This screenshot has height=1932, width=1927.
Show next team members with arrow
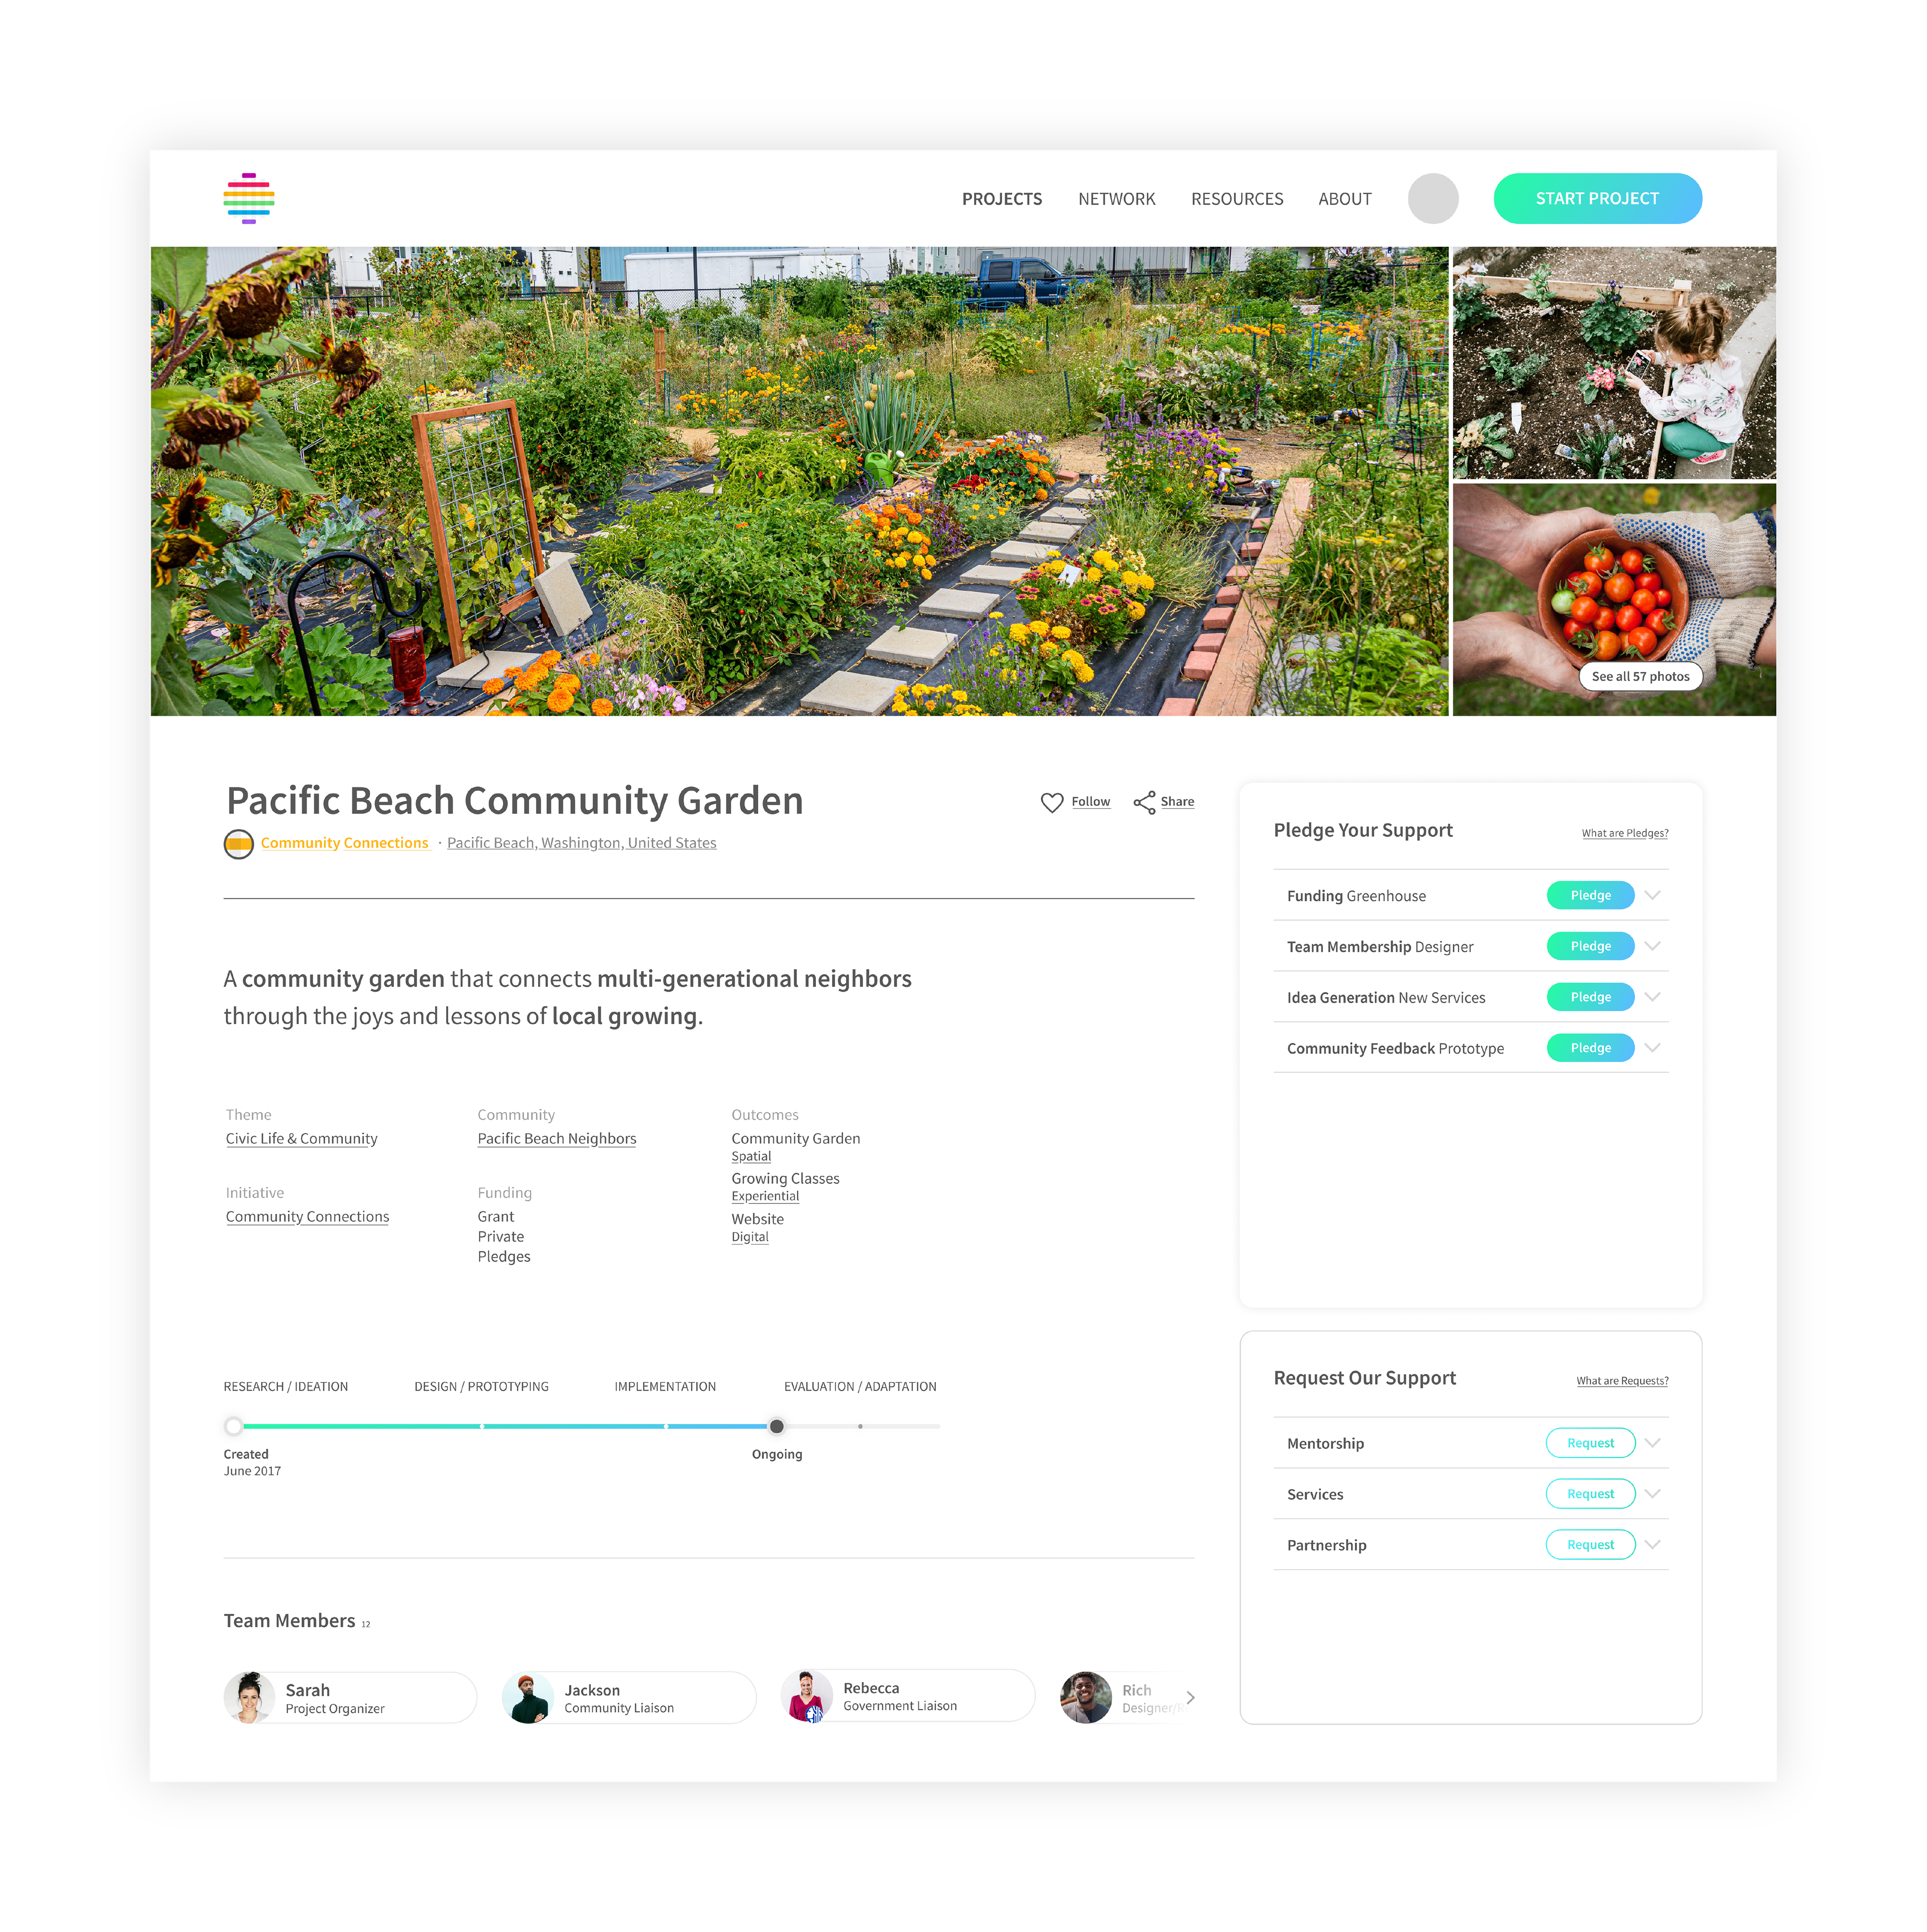tap(1190, 1697)
